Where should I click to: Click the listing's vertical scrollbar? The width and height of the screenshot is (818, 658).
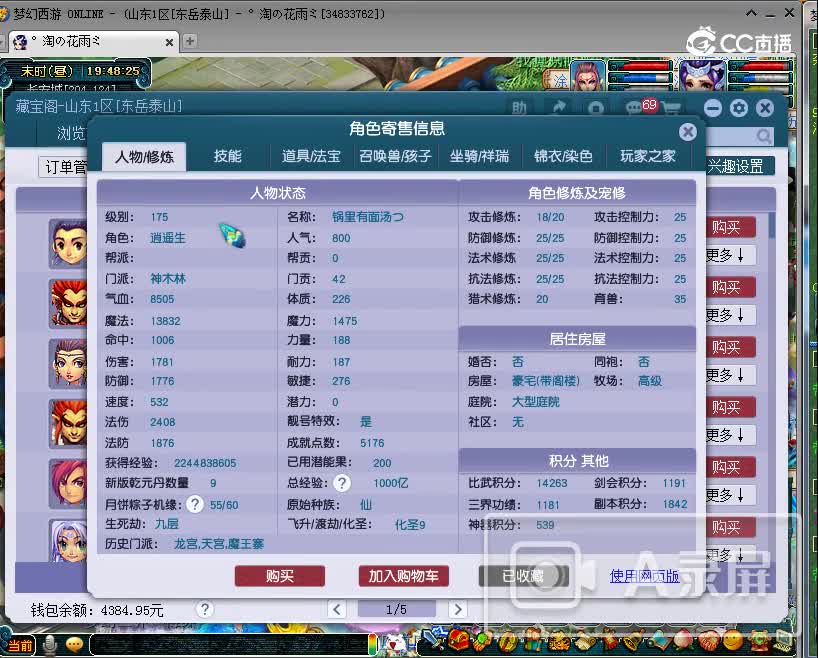[772, 224]
